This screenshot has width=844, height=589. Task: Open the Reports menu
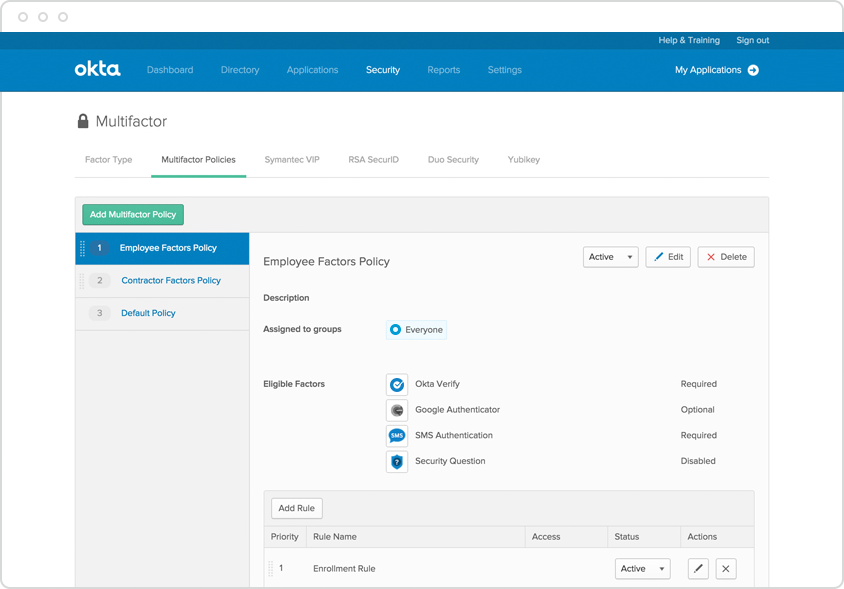(x=443, y=70)
